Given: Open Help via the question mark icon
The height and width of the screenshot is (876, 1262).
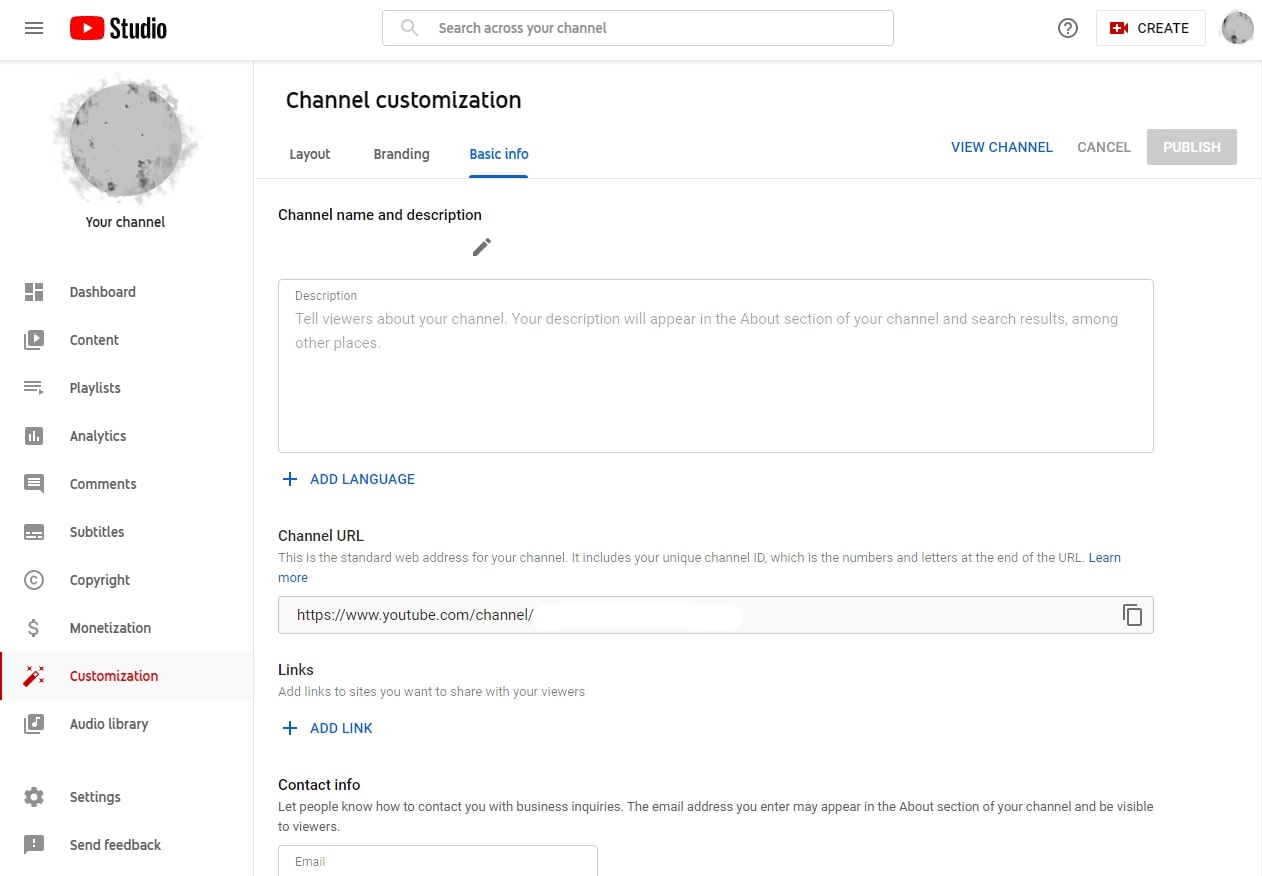Looking at the screenshot, I should click(x=1067, y=28).
